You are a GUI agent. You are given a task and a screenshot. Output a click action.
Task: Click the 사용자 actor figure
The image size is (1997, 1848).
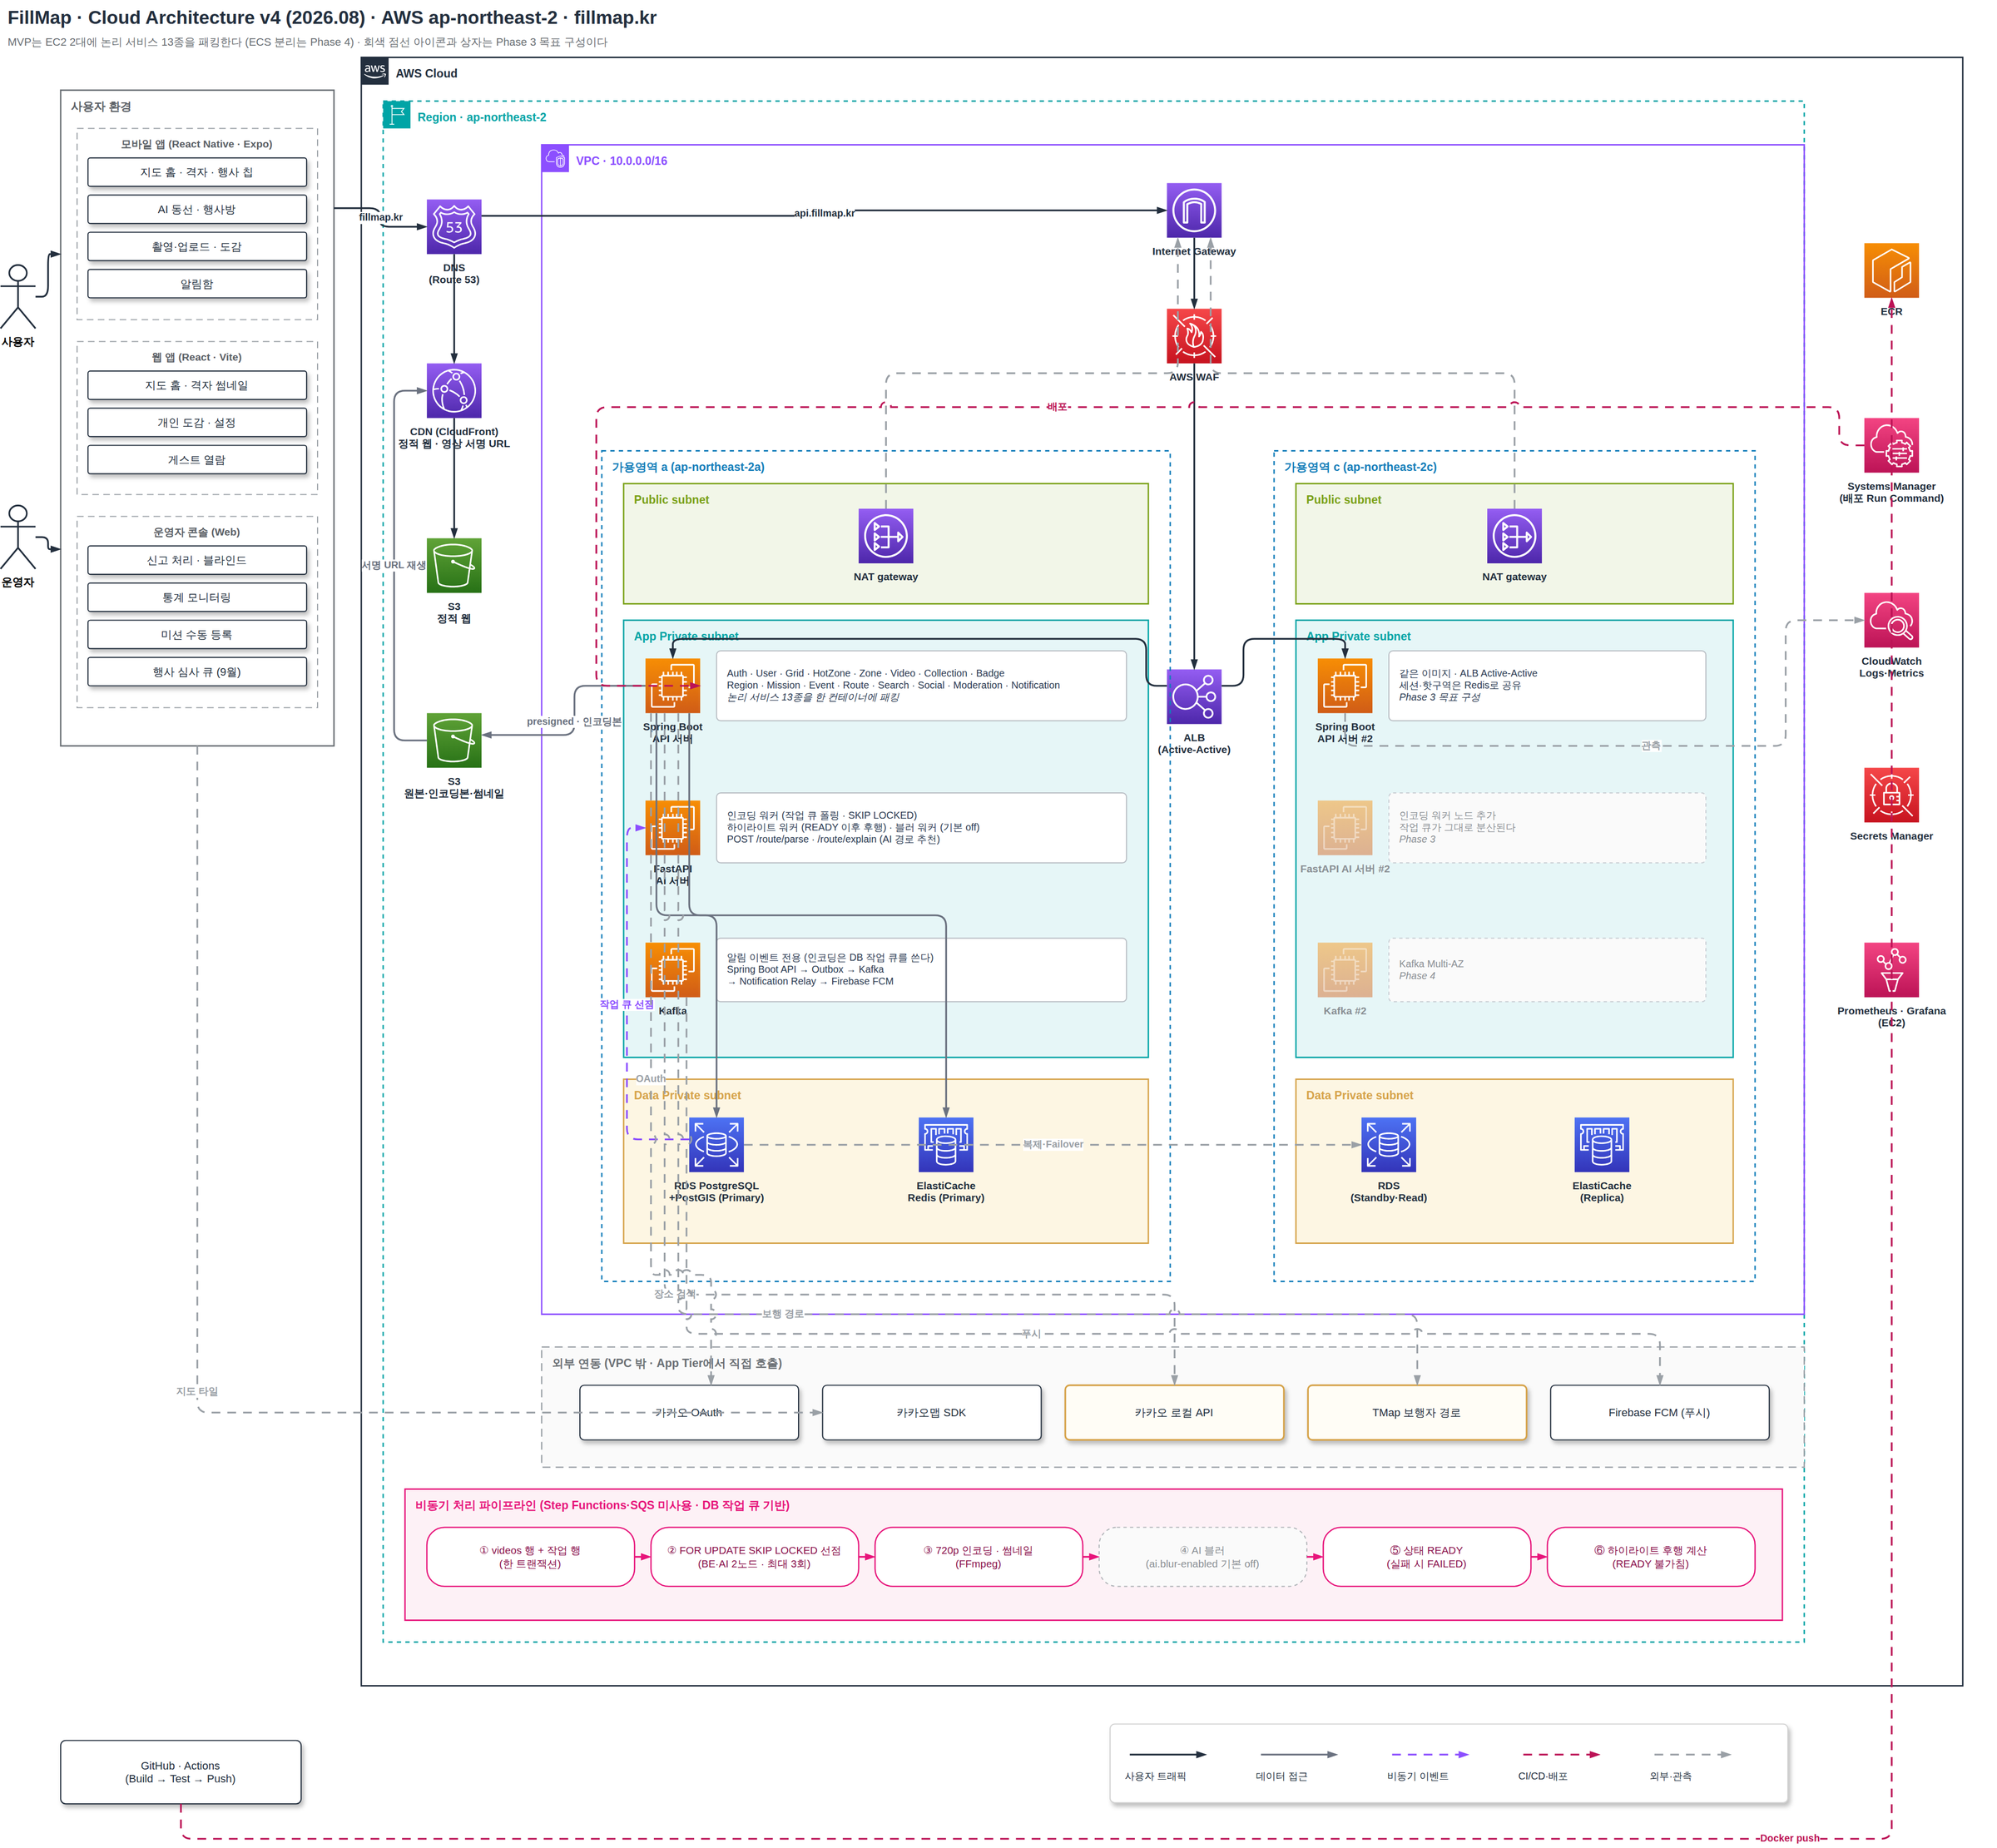(17, 297)
